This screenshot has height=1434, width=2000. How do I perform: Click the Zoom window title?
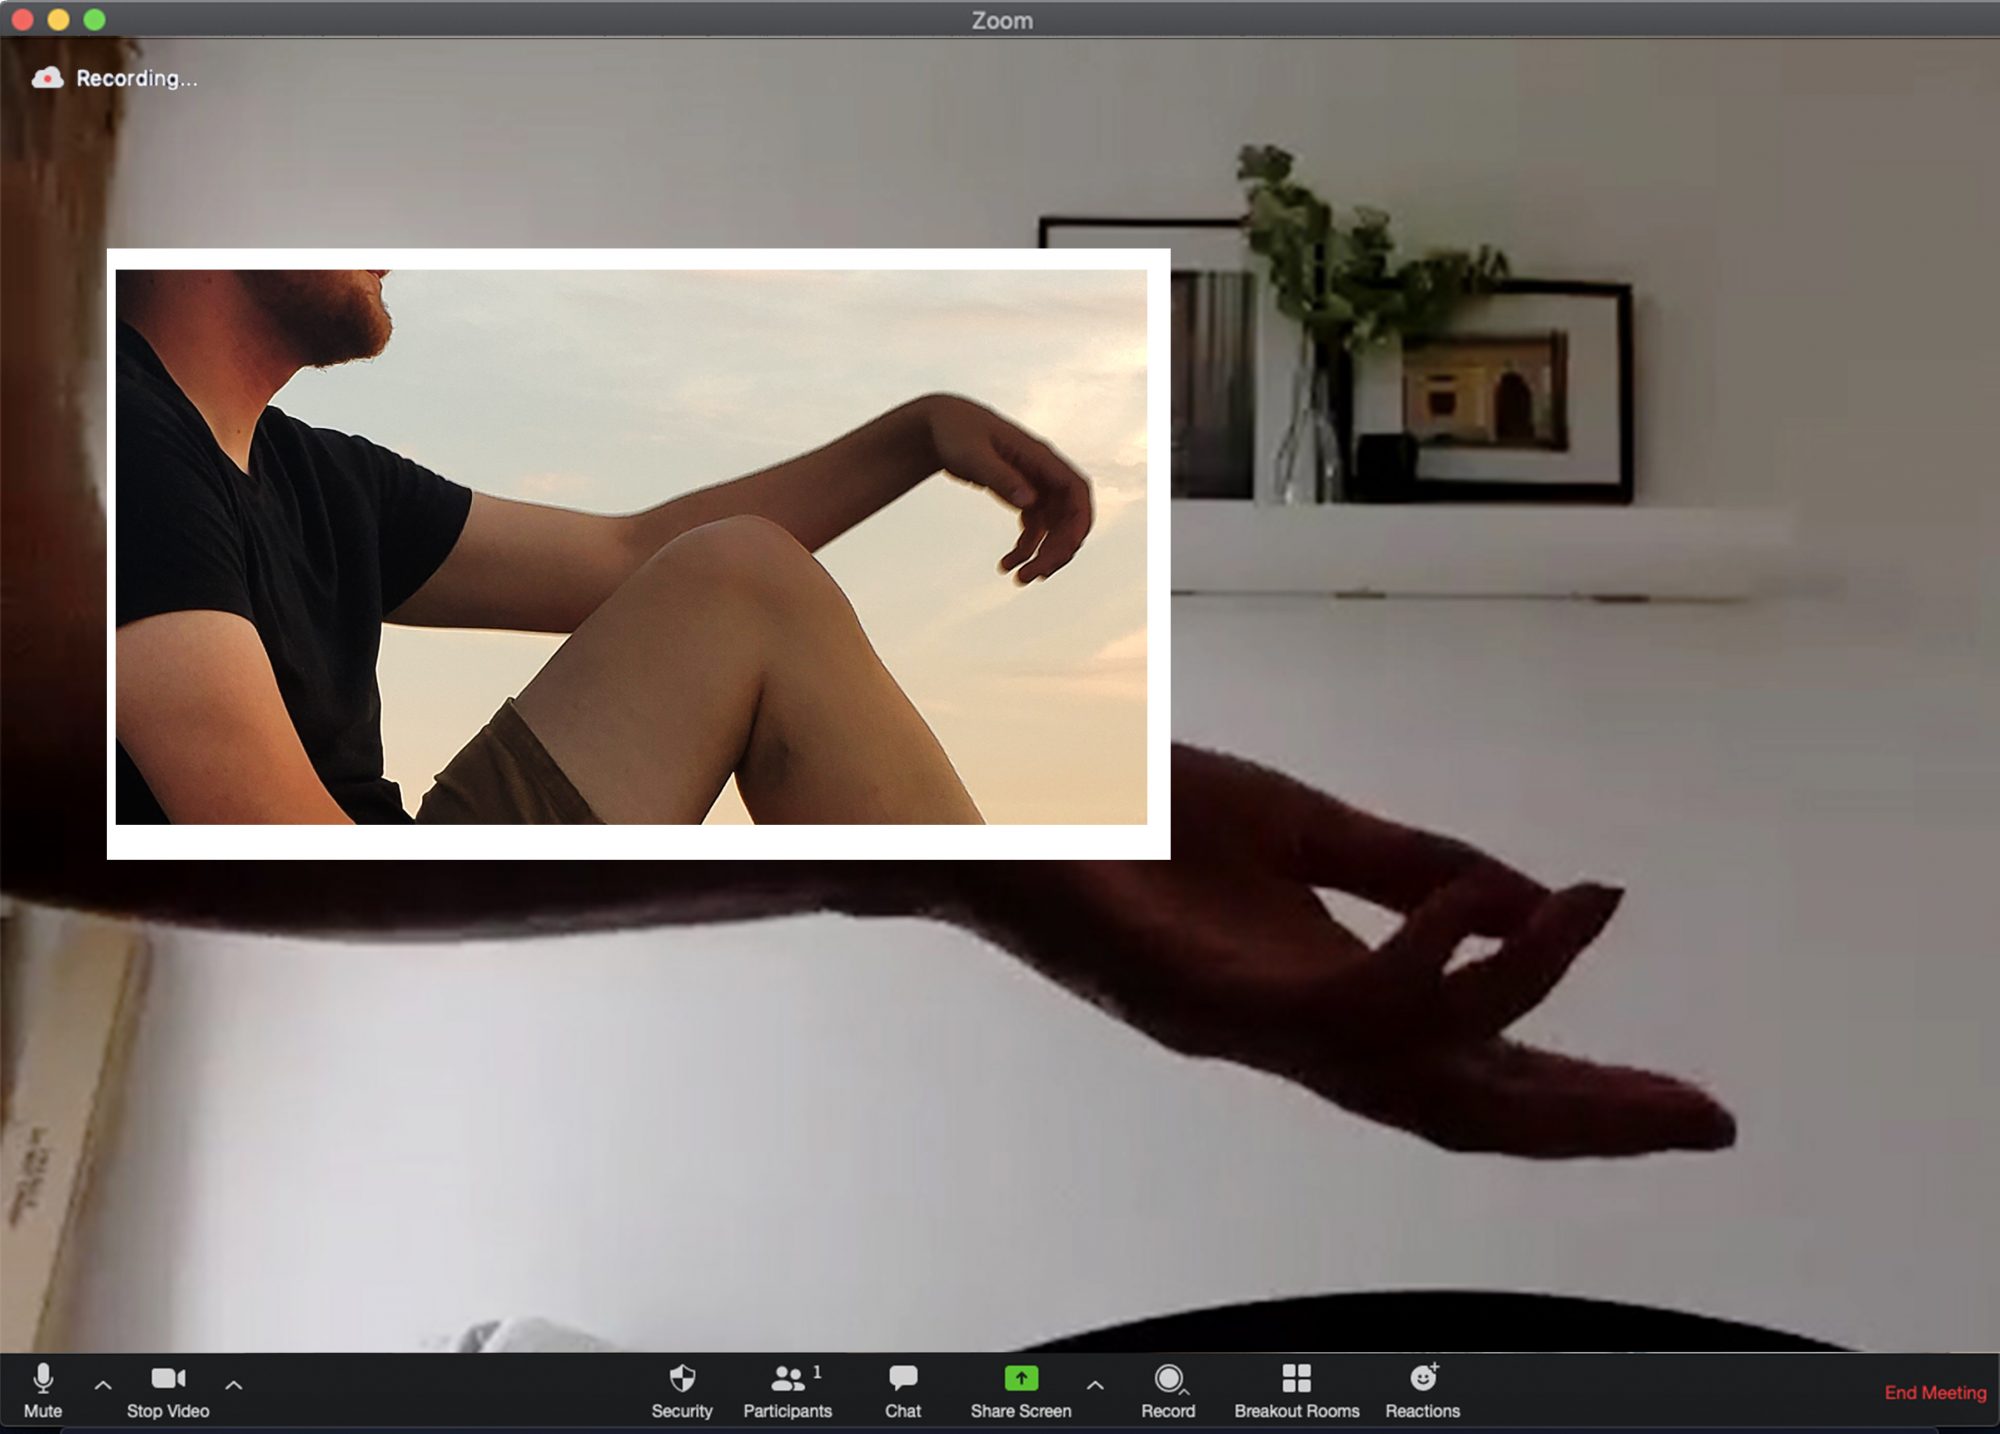coord(1001,20)
